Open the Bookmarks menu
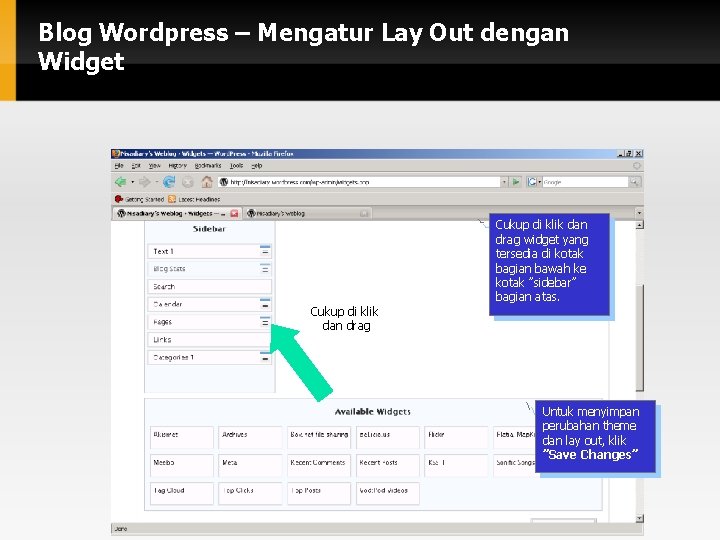Image resolution: width=720 pixels, height=540 pixels. (208, 166)
